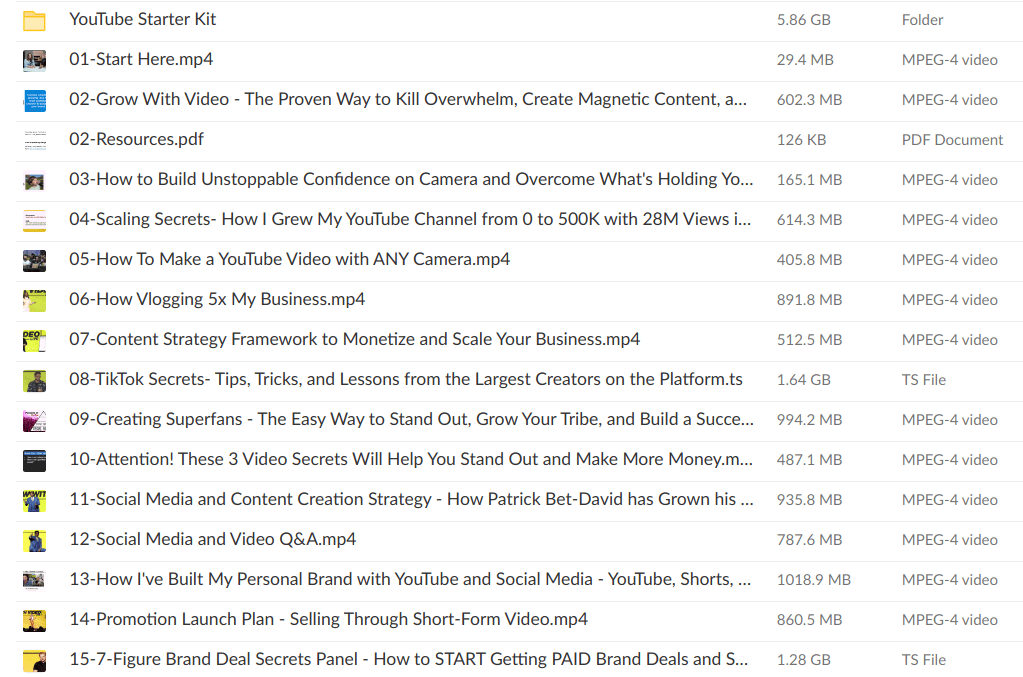Click the YouTube Starter Kit folder icon
Image resolution: width=1023 pixels, height=677 pixels.
[35, 20]
